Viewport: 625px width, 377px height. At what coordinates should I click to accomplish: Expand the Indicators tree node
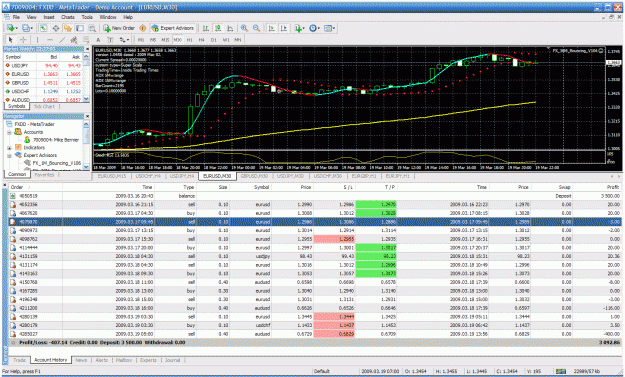coord(10,147)
